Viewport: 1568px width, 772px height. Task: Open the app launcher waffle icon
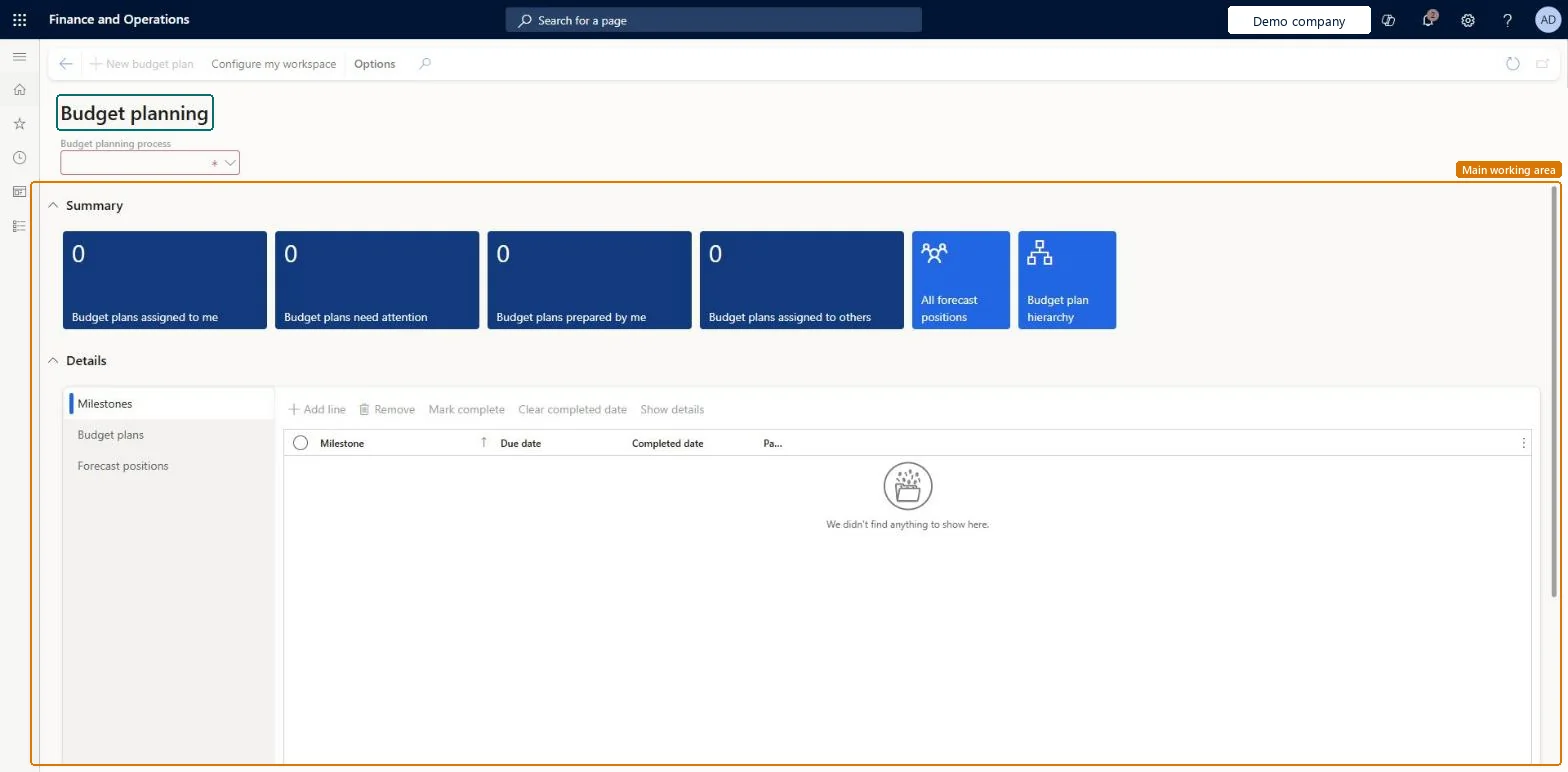(x=19, y=20)
